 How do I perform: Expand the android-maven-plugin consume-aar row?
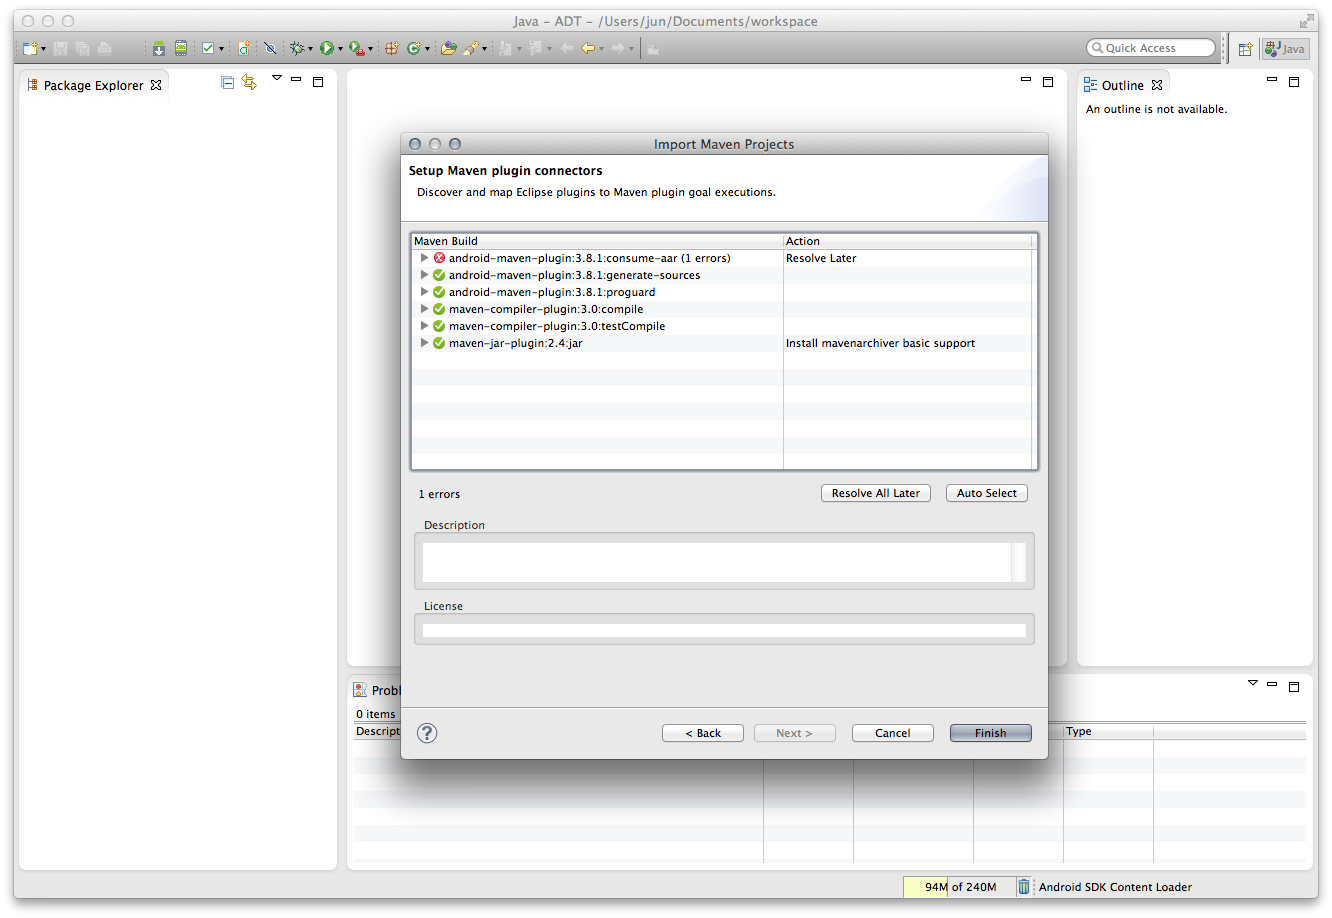pos(424,258)
